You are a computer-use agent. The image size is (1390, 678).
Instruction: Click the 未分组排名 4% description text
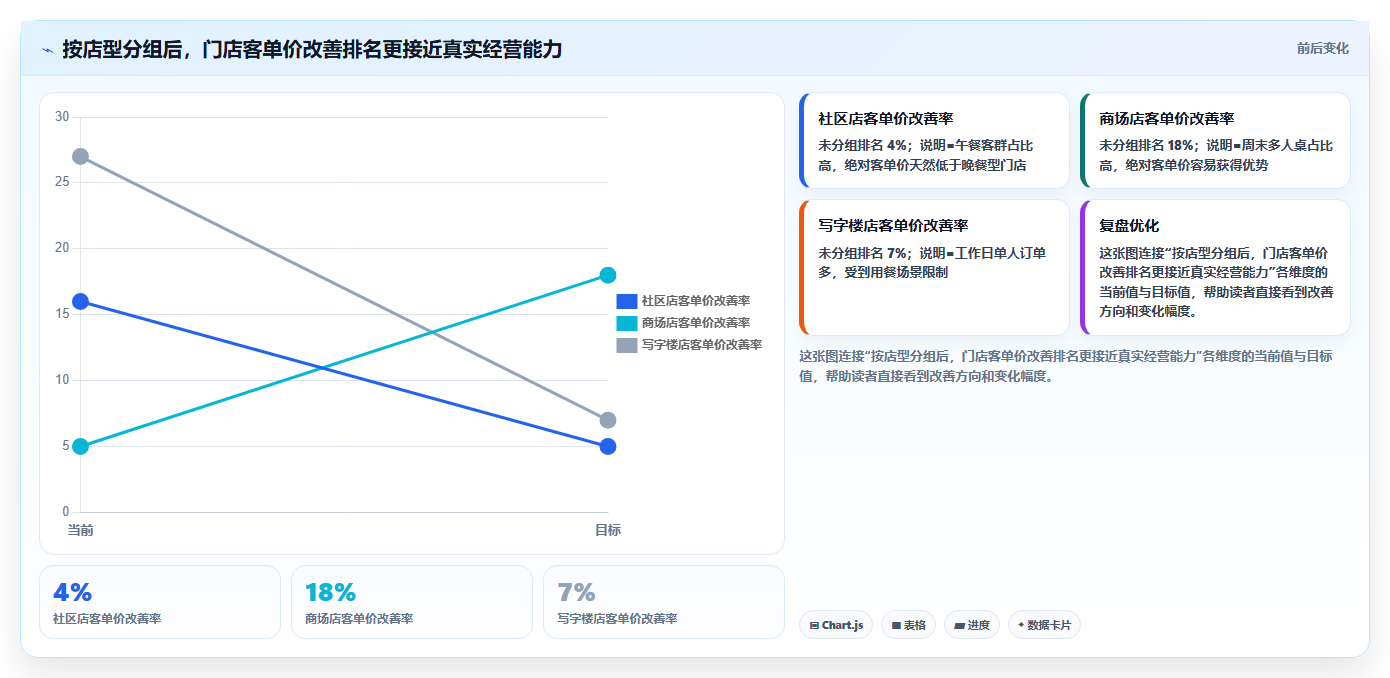tap(926, 155)
